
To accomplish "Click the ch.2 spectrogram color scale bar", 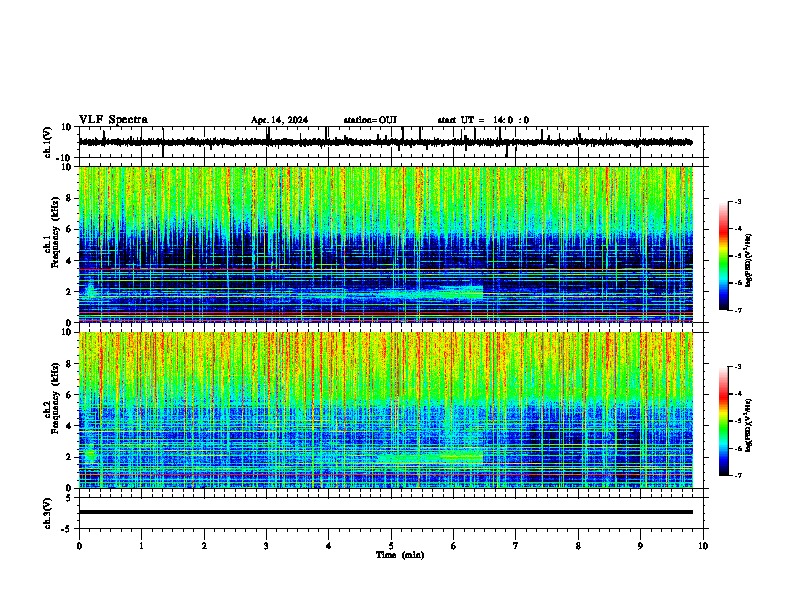I will [x=724, y=421].
